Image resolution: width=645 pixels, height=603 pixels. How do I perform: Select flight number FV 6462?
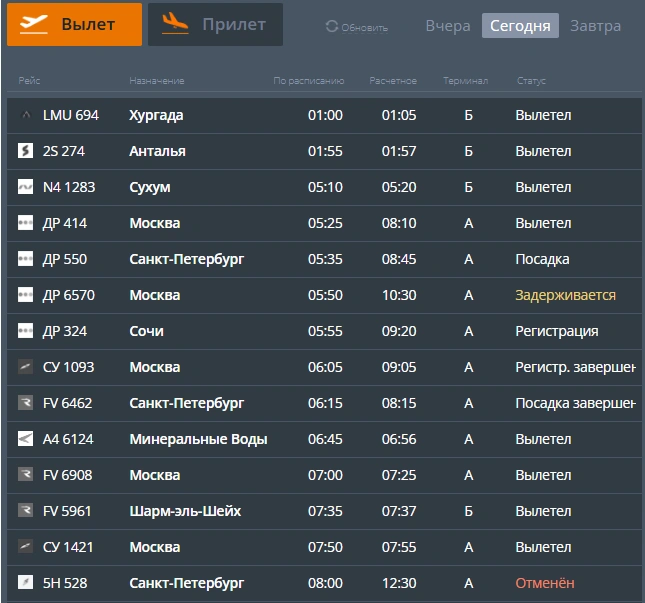67,403
